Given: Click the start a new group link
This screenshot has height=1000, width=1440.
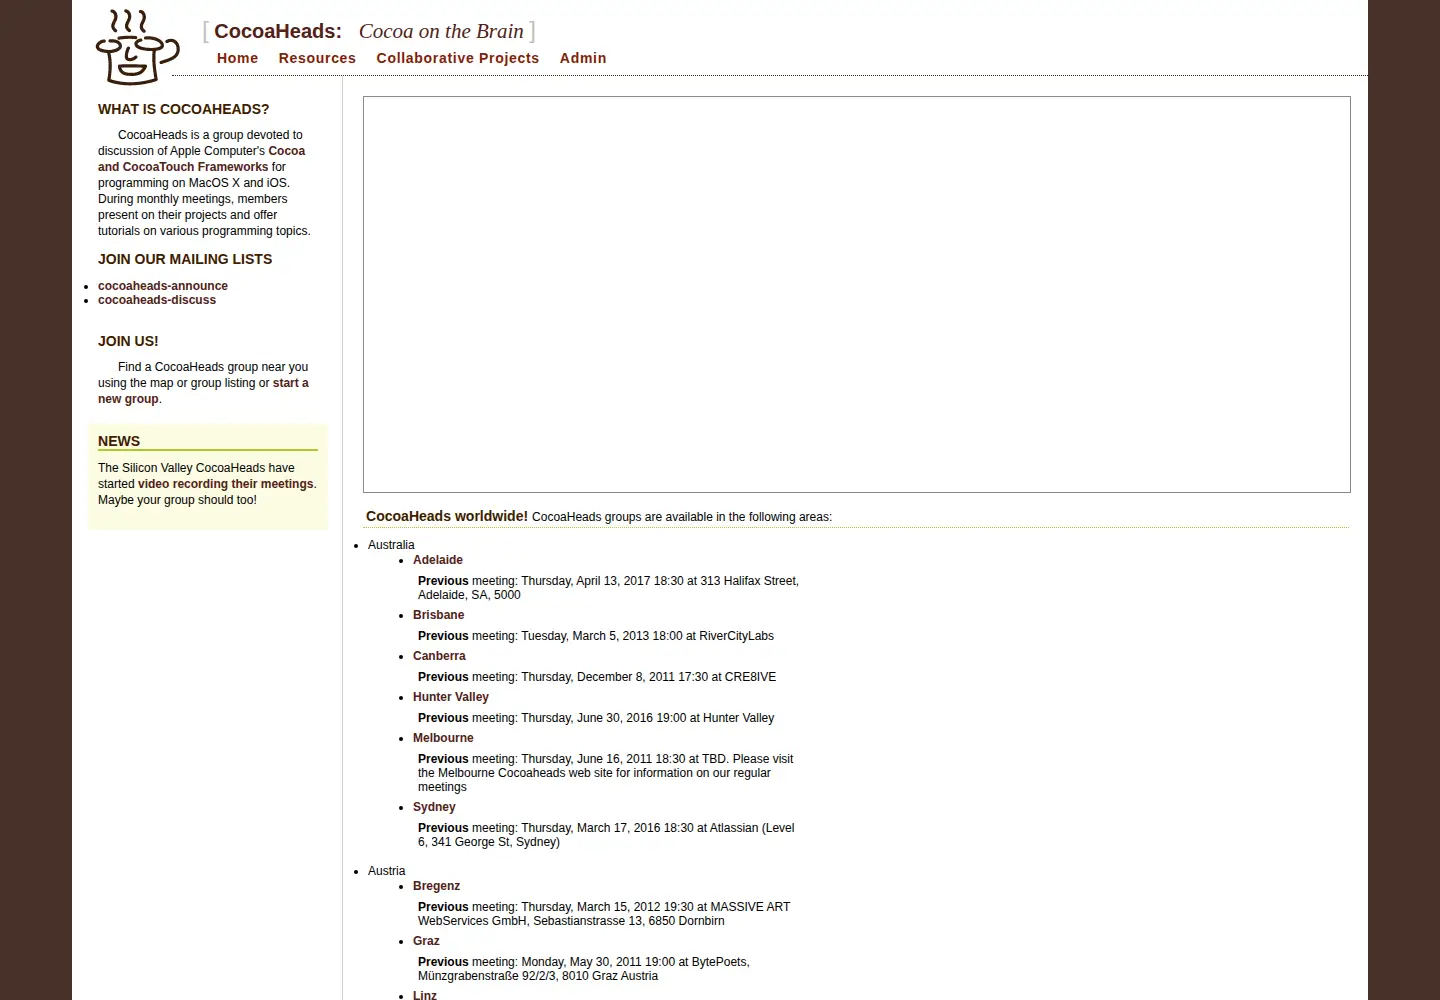Looking at the screenshot, I should pos(203,391).
